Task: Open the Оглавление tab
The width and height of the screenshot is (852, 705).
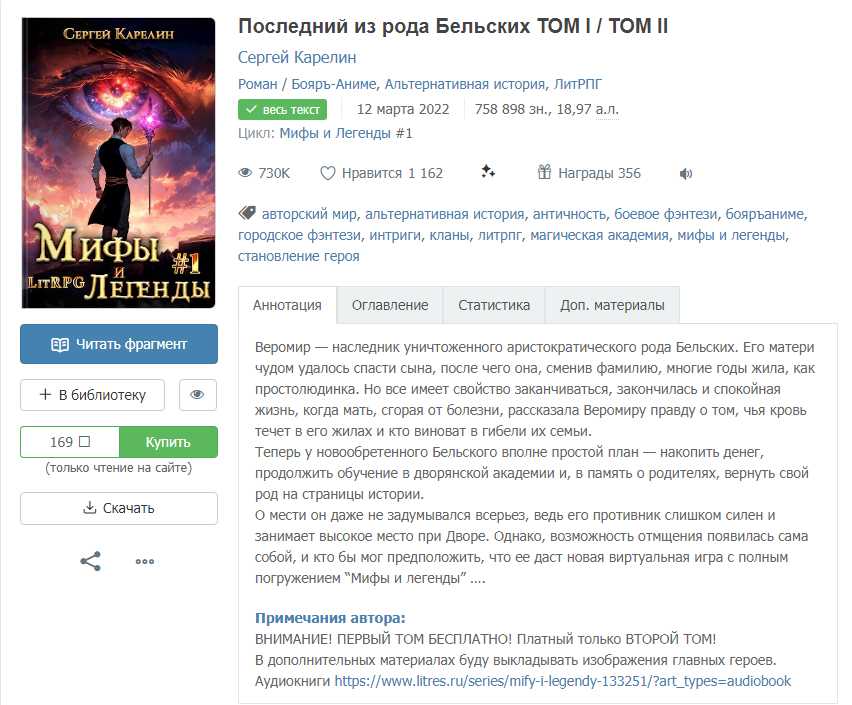Action: tap(390, 305)
